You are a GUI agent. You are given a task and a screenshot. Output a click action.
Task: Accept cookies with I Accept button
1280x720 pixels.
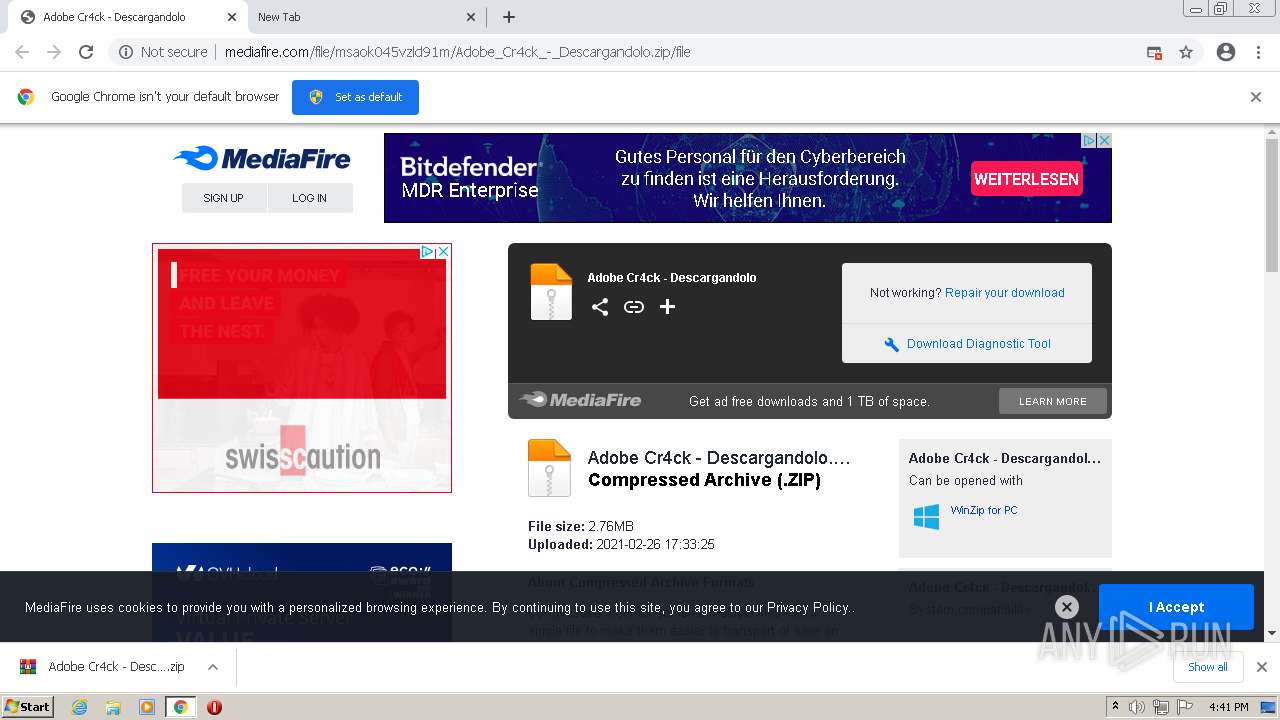pos(1176,607)
